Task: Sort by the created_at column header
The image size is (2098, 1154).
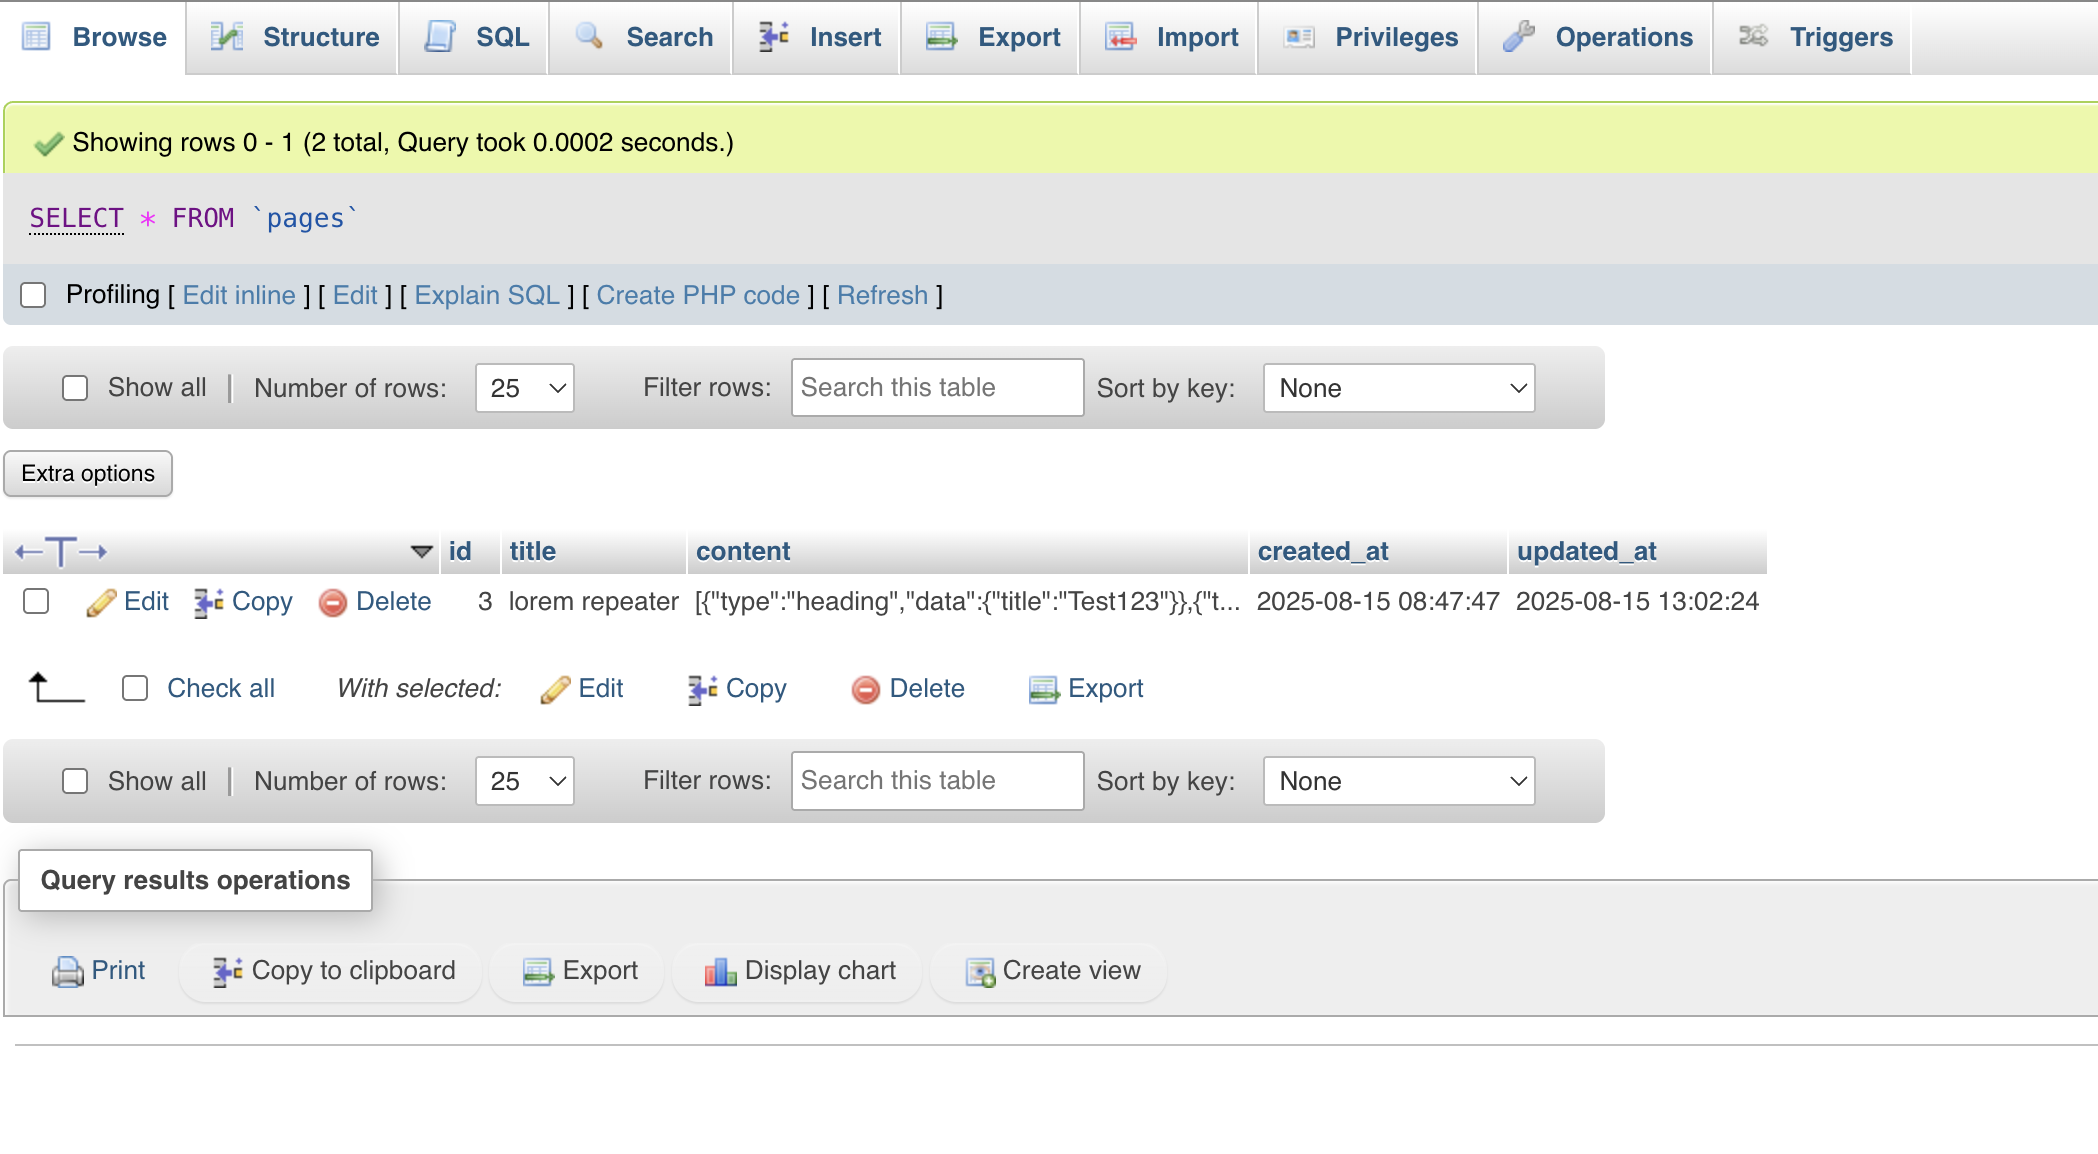Action: coord(1322,551)
